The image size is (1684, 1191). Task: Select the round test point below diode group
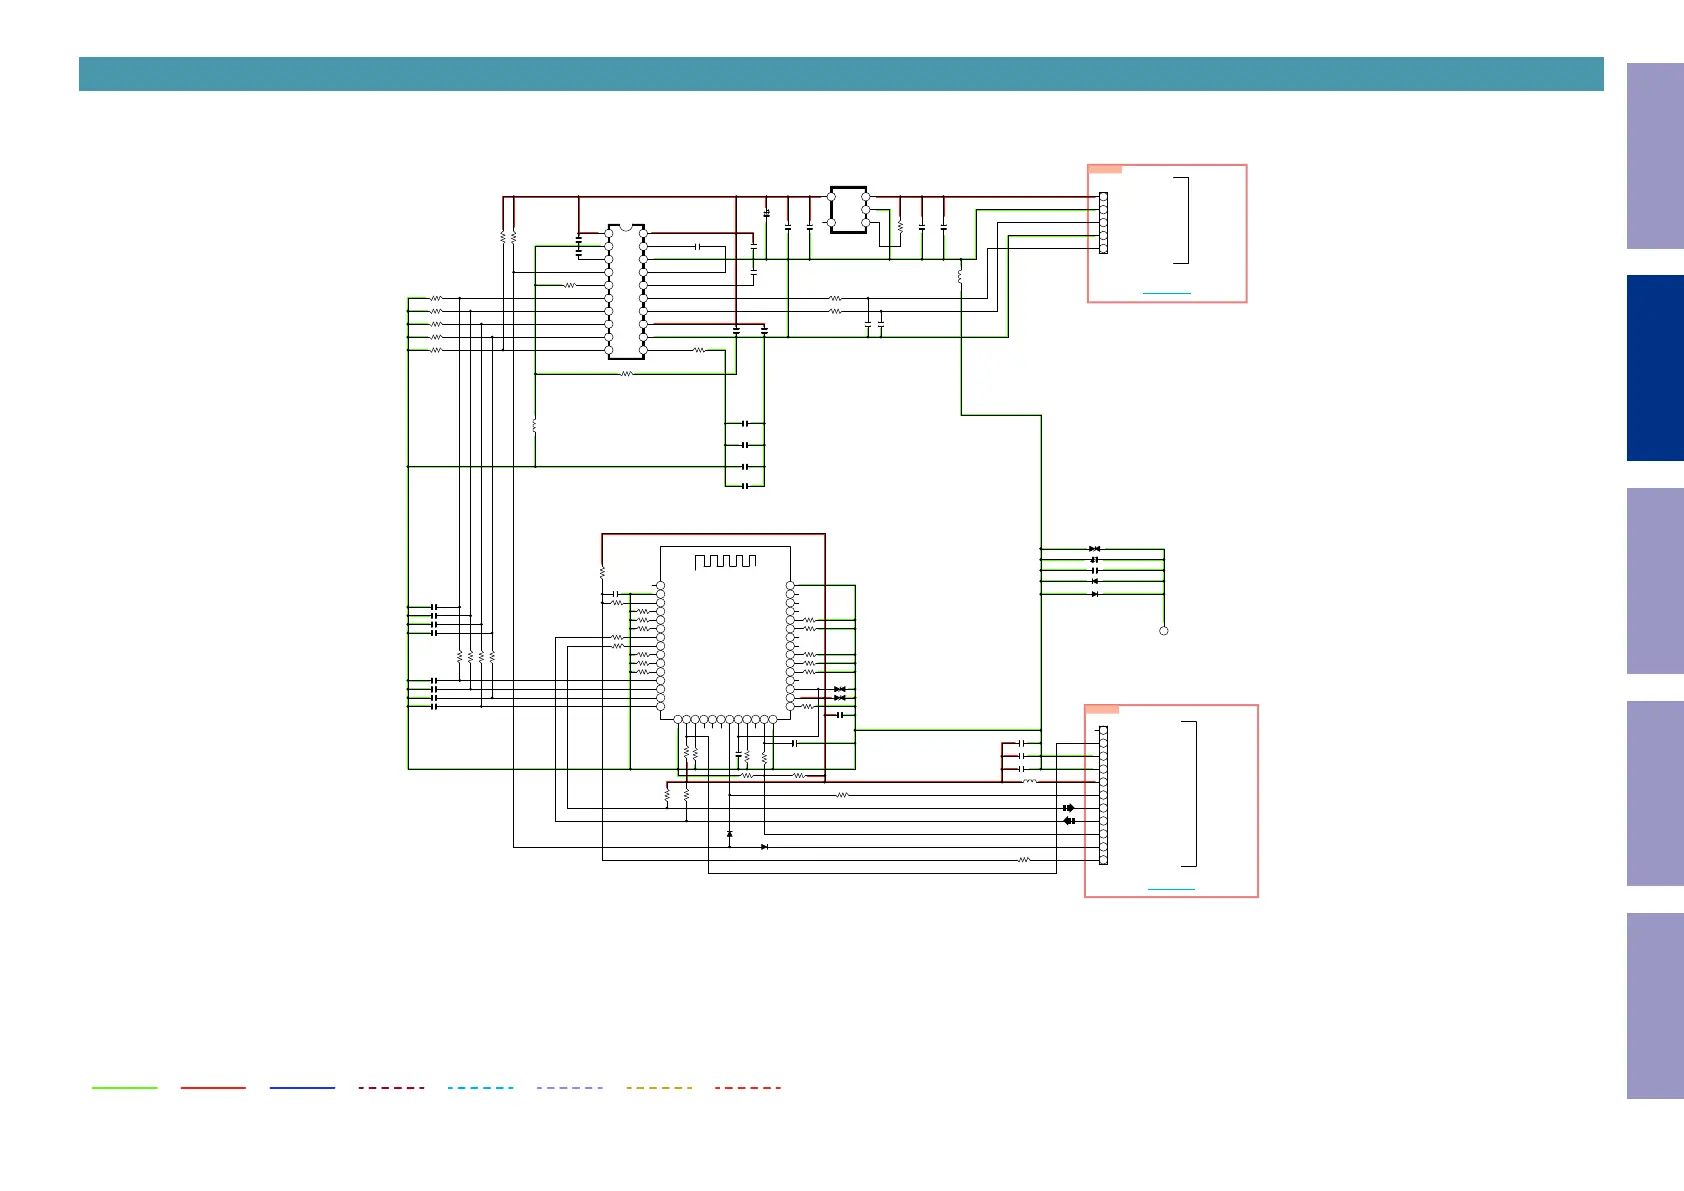click(1164, 631)
